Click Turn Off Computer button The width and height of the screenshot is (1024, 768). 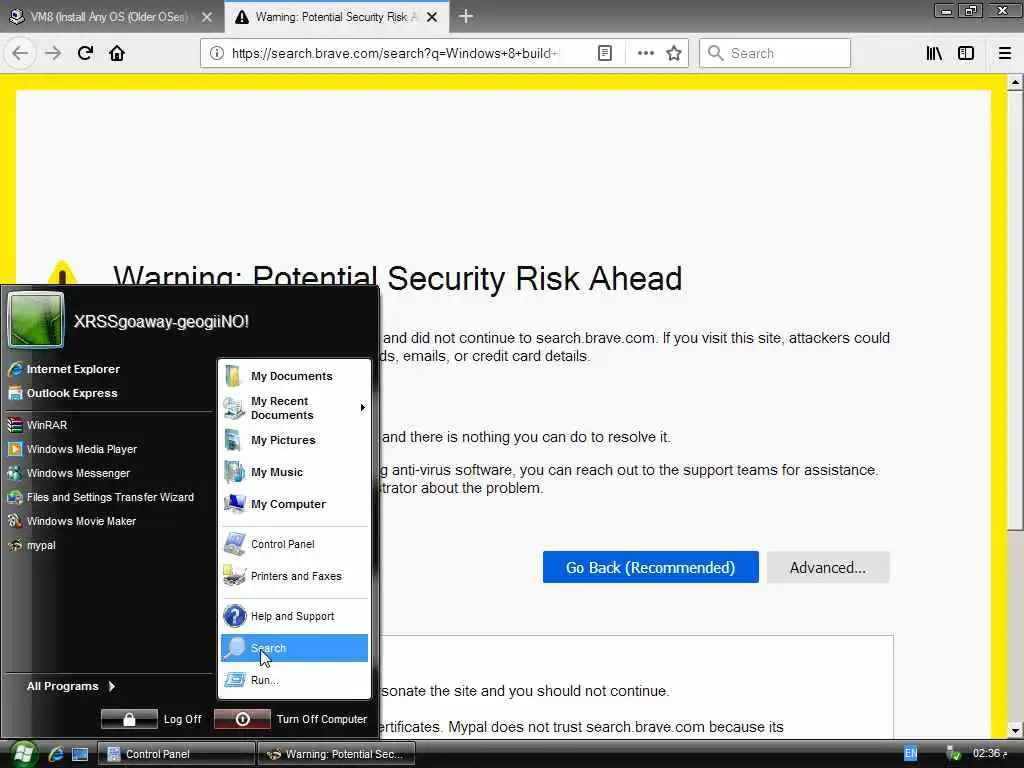click(x=291, y=719)
